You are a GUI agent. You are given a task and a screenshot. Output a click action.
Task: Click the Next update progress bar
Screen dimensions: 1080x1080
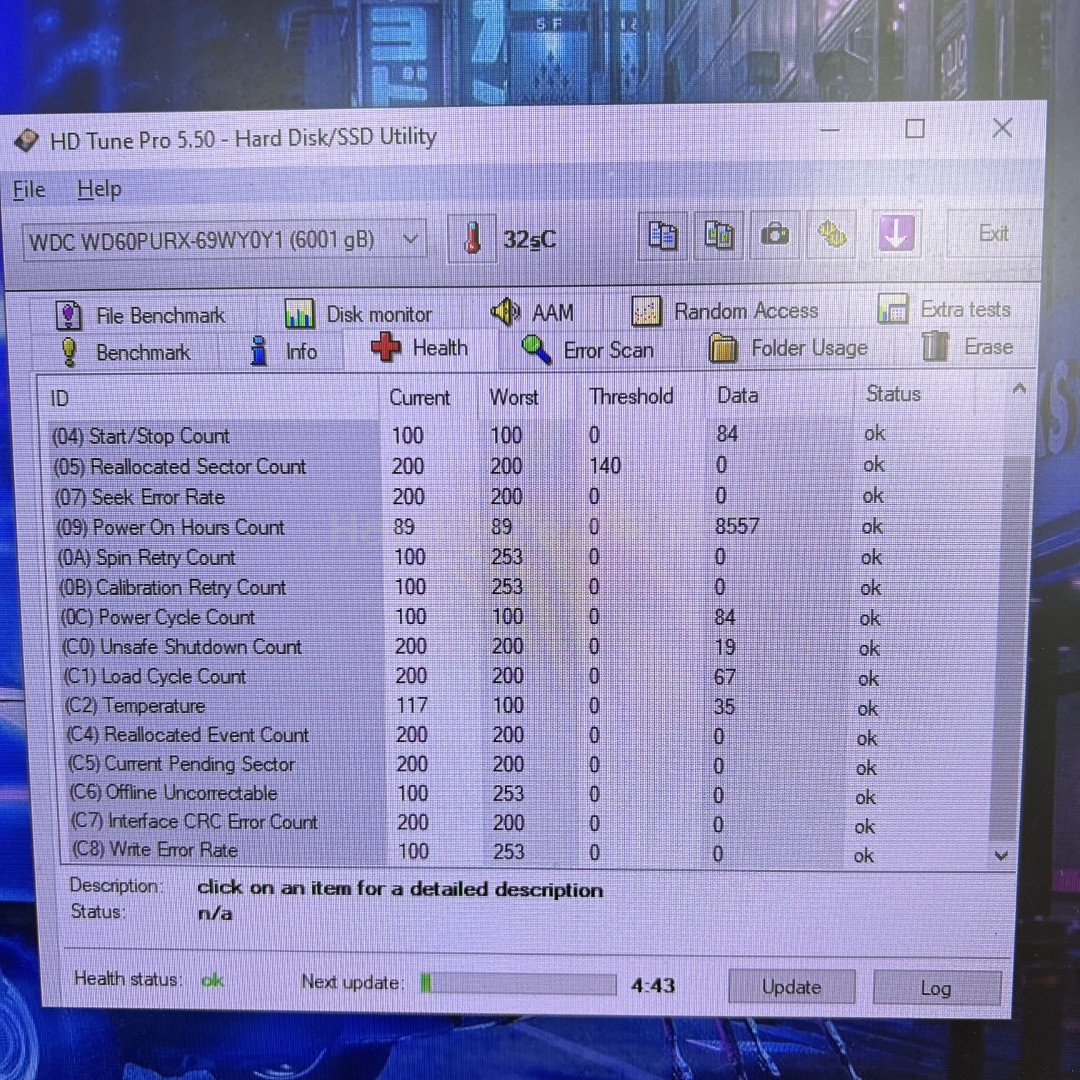coord(518,984)
